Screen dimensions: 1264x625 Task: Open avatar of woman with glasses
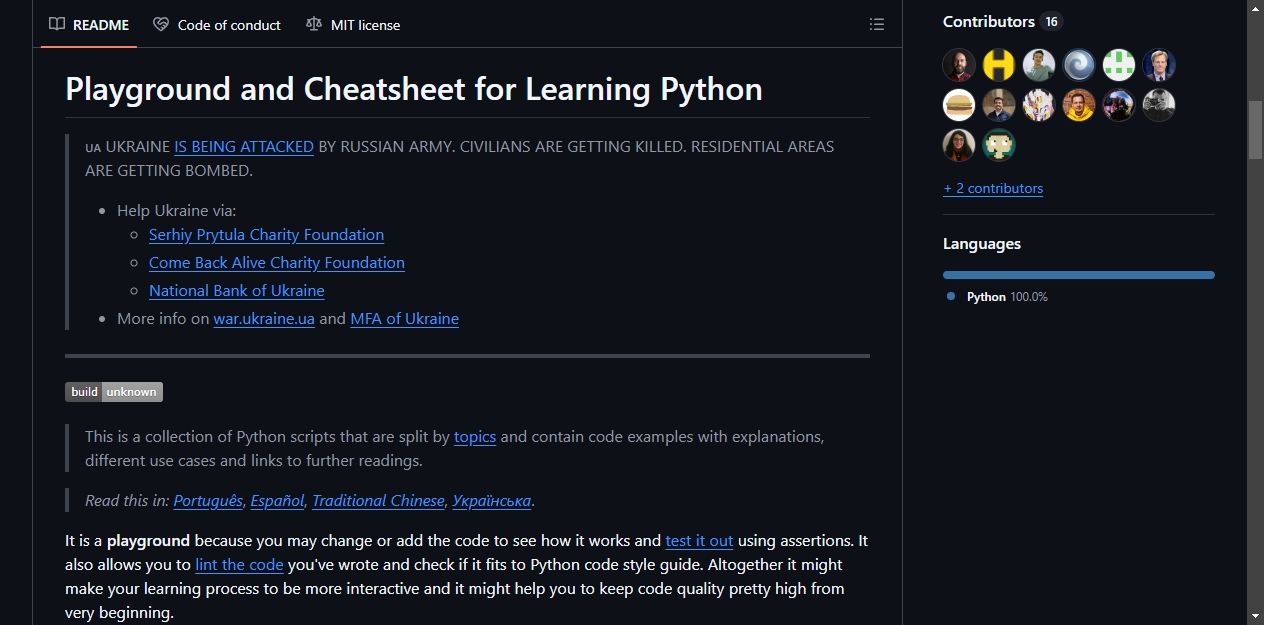point(959,145)
